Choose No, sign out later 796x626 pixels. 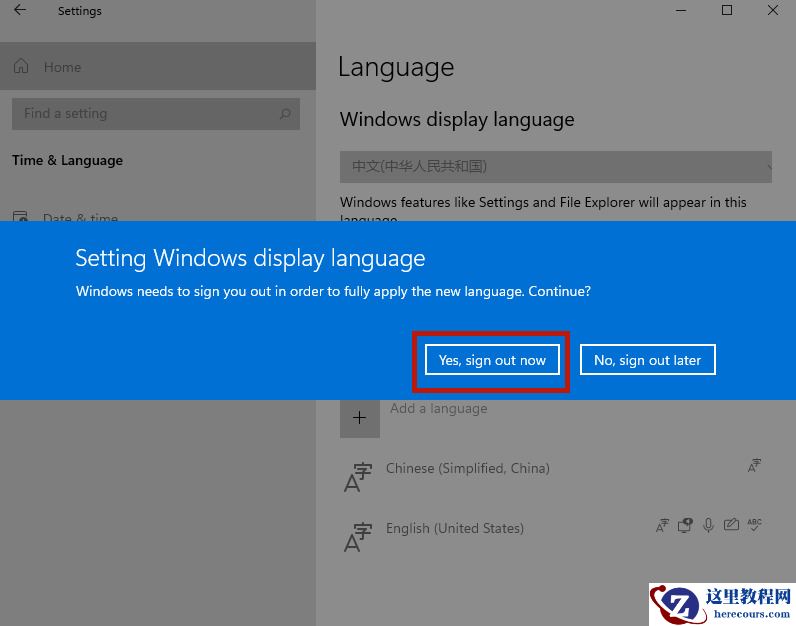coord(647,360)
